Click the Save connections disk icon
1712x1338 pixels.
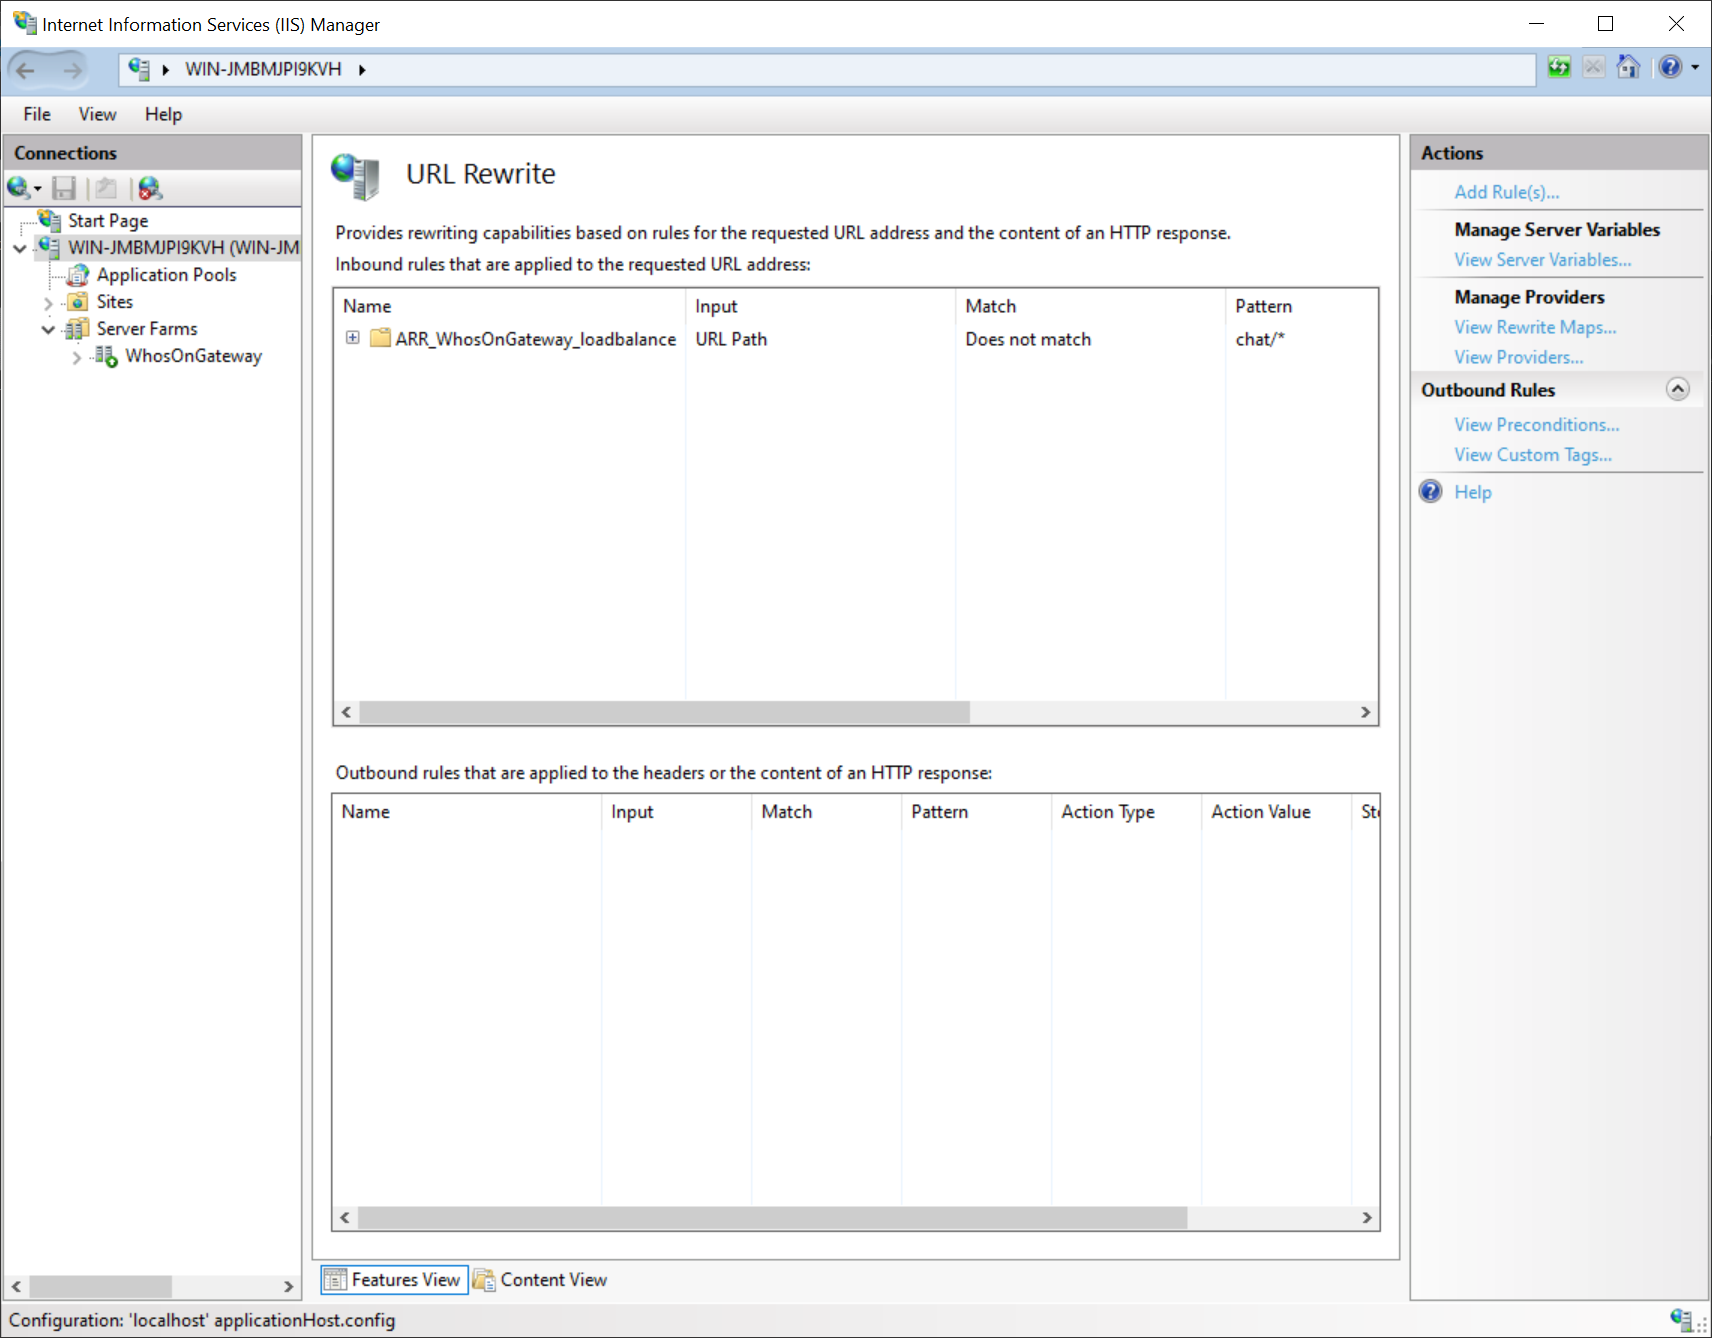point(64,188)
